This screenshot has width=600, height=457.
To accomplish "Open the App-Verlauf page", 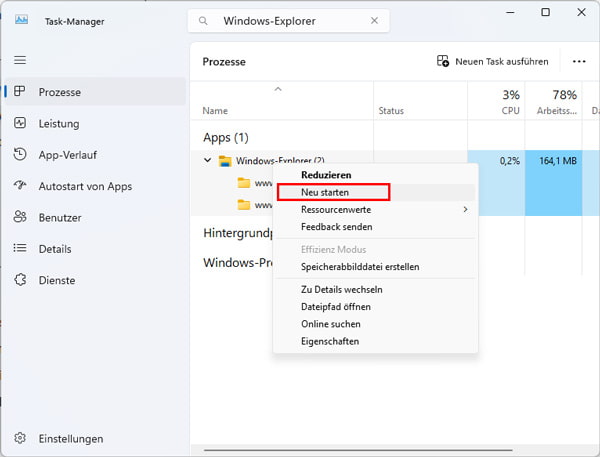I will (x=95, y=155).
